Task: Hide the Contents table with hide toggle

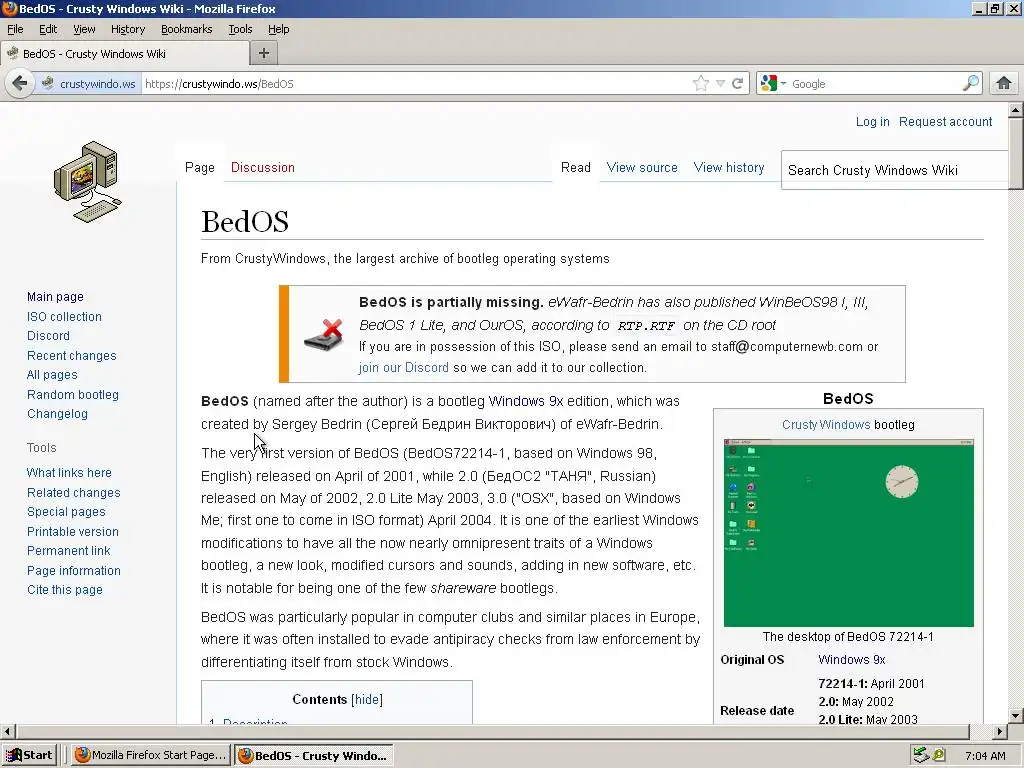Action: 367,699
